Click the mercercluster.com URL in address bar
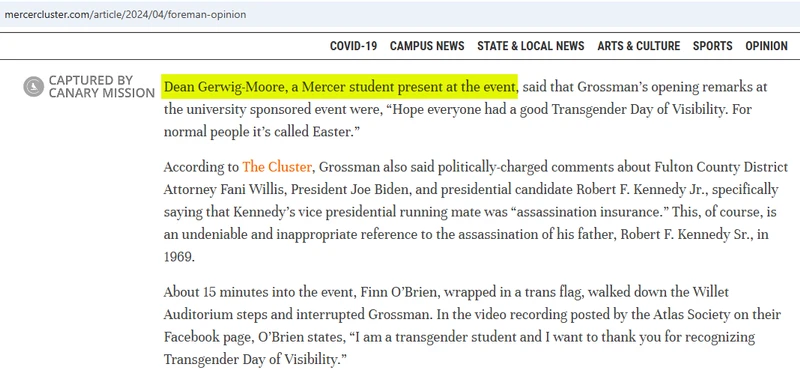Image resolution: width=800 pixels, height=376 pixels. tap(125, 14)
